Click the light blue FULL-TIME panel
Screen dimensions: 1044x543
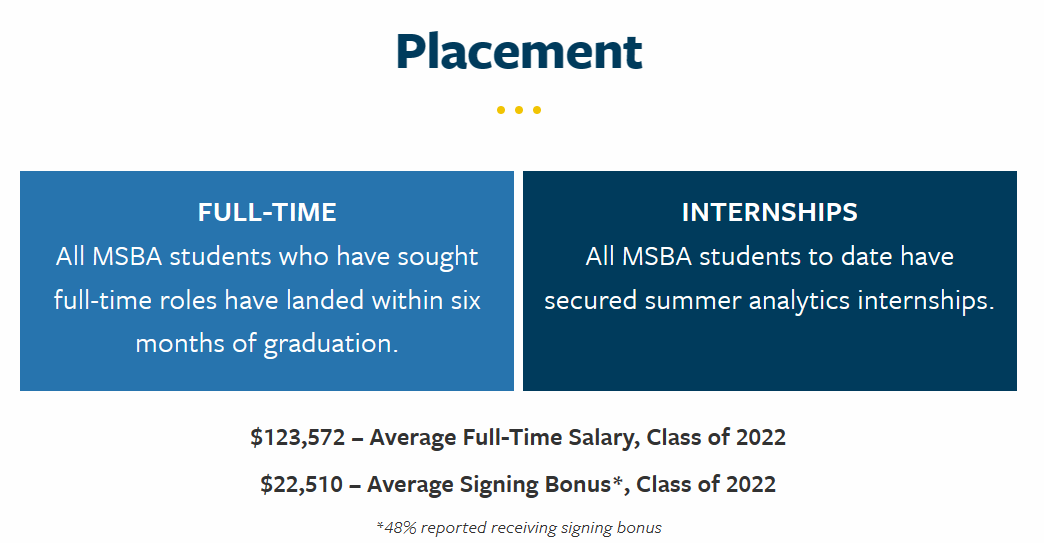coord(267,281)
